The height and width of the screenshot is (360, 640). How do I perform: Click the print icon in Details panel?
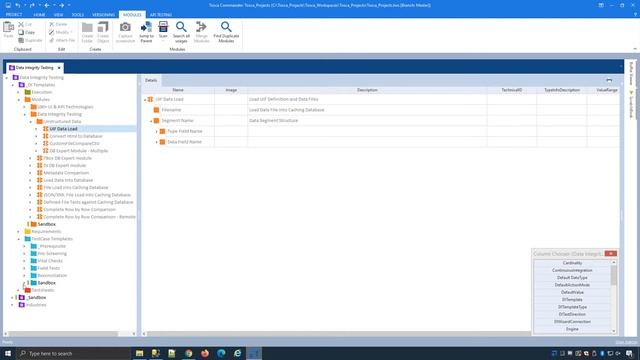609,80
